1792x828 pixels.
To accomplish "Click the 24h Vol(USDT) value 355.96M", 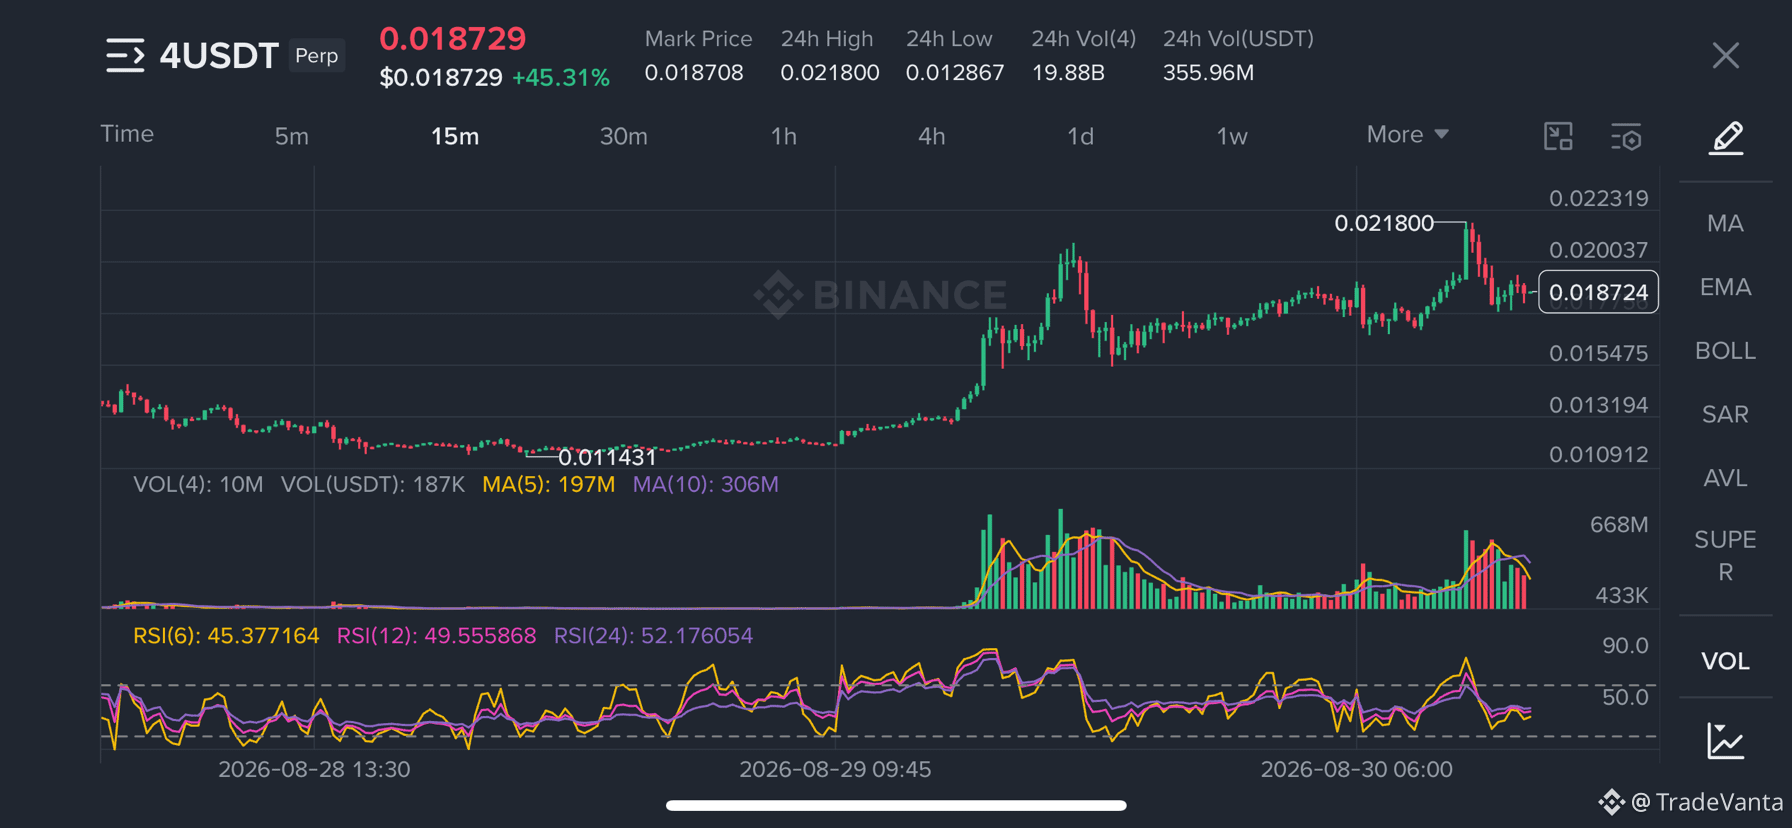I will pos(1208,73).
